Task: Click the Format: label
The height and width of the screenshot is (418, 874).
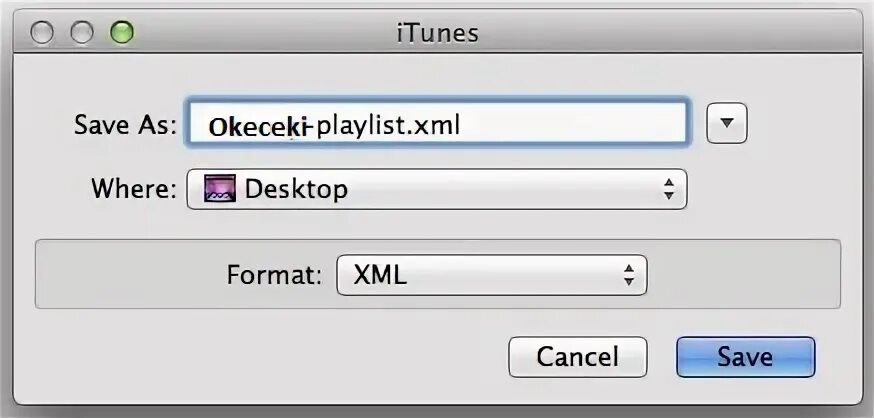Action: point(274,275)
